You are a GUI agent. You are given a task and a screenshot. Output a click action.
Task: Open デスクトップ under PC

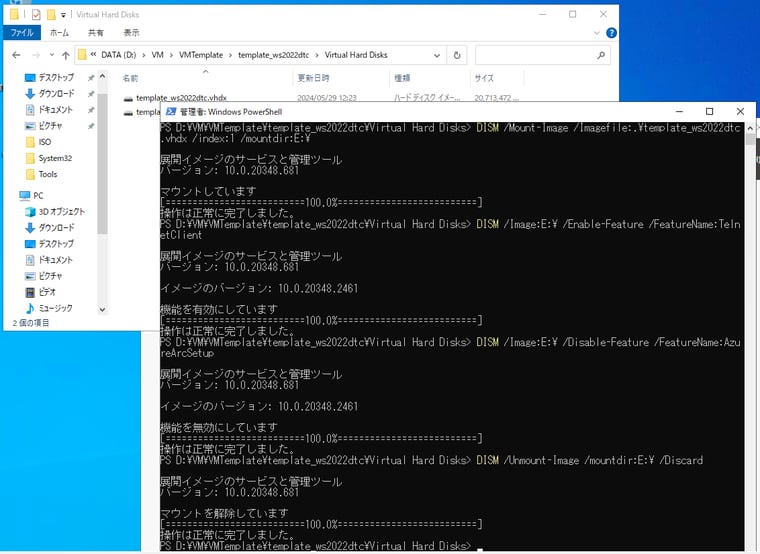[56, 244]
